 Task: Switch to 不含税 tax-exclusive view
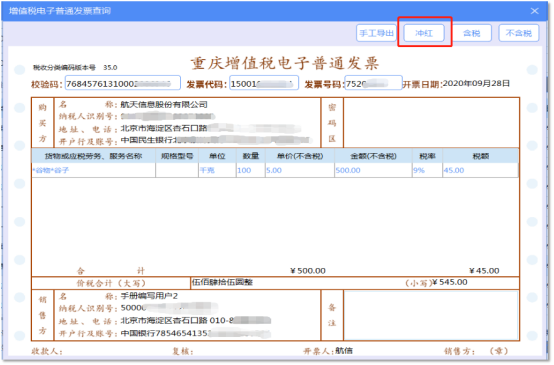pyautogui.click(x=519, y=33)
